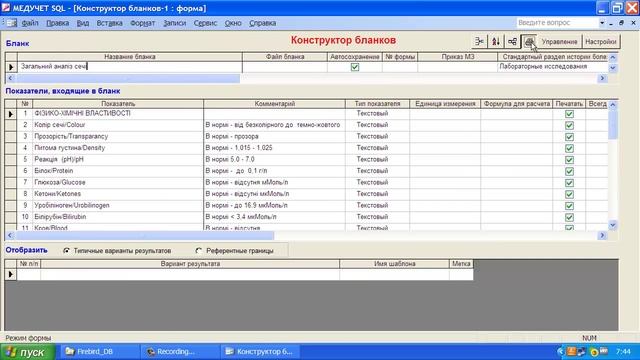
Task: Select Типичные варианты результатов radio
Action: pos(67,251)
